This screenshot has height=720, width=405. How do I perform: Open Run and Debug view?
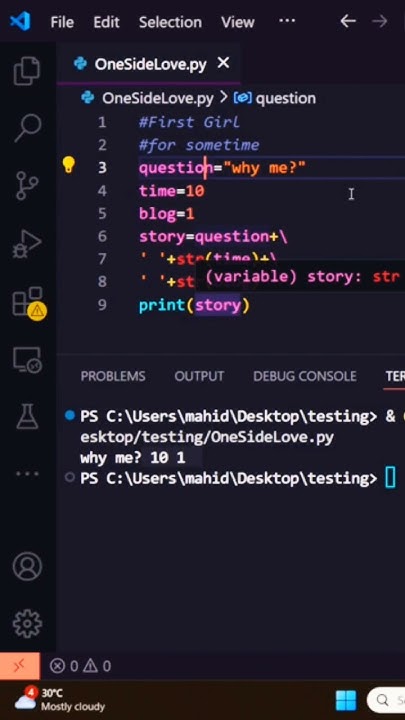click(x=27, y=244)
